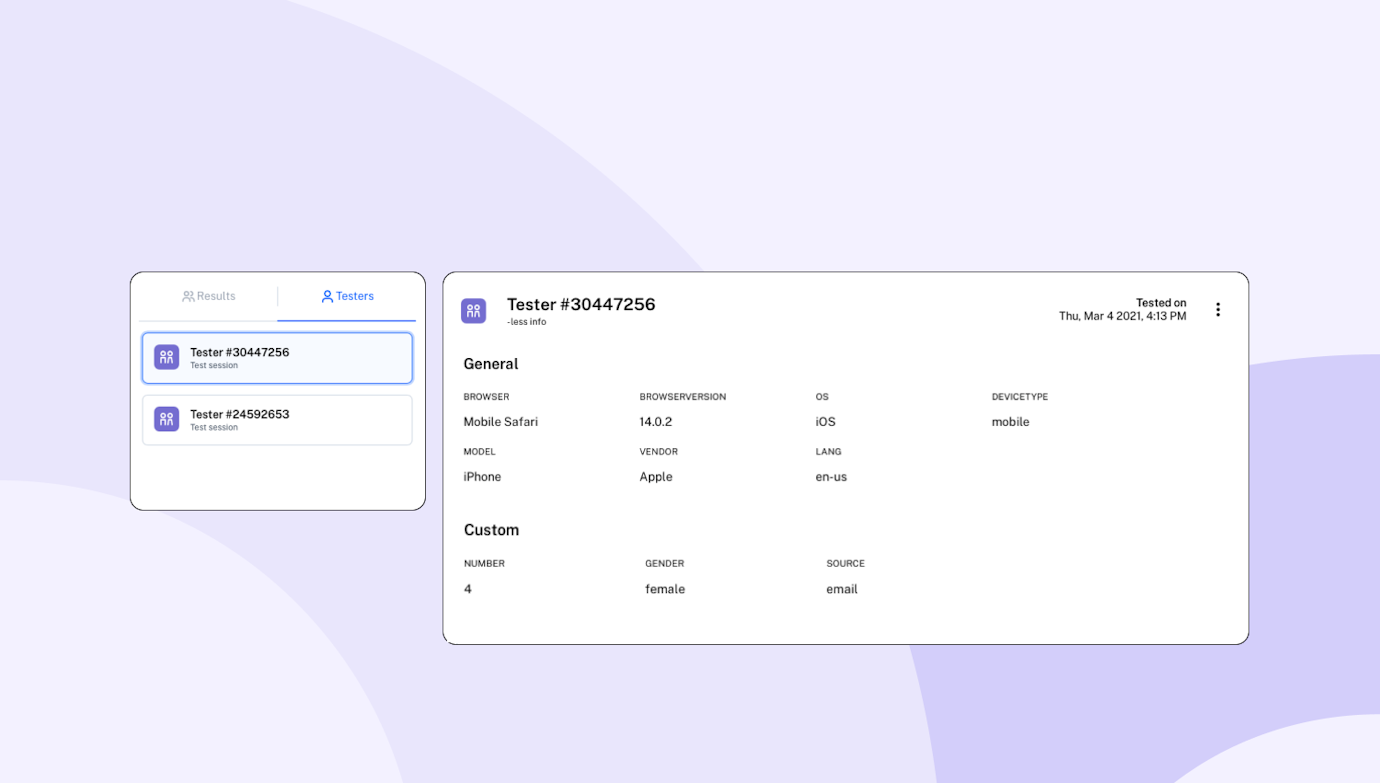The image size is (1380, 783).
Task: Click the Testers tab person icon
Action: click(x=327, y=296)
